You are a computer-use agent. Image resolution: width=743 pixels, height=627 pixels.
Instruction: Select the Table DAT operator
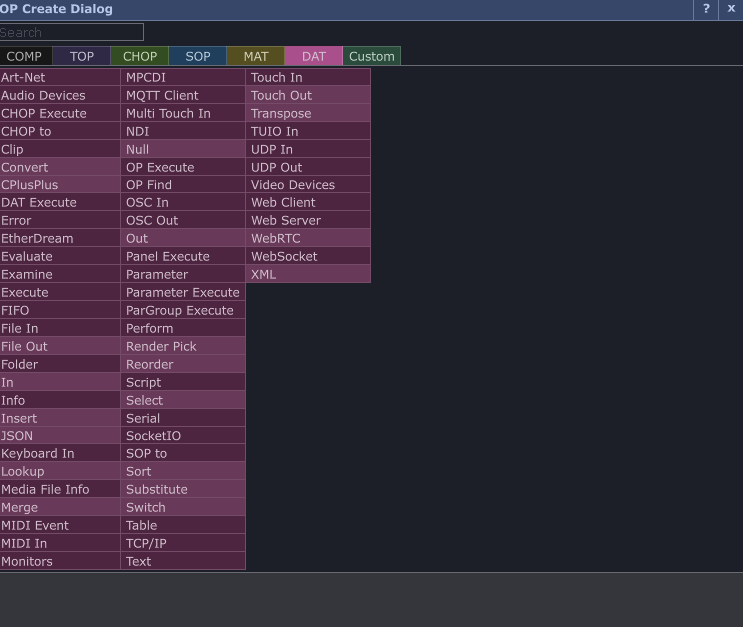coord(183,525)
